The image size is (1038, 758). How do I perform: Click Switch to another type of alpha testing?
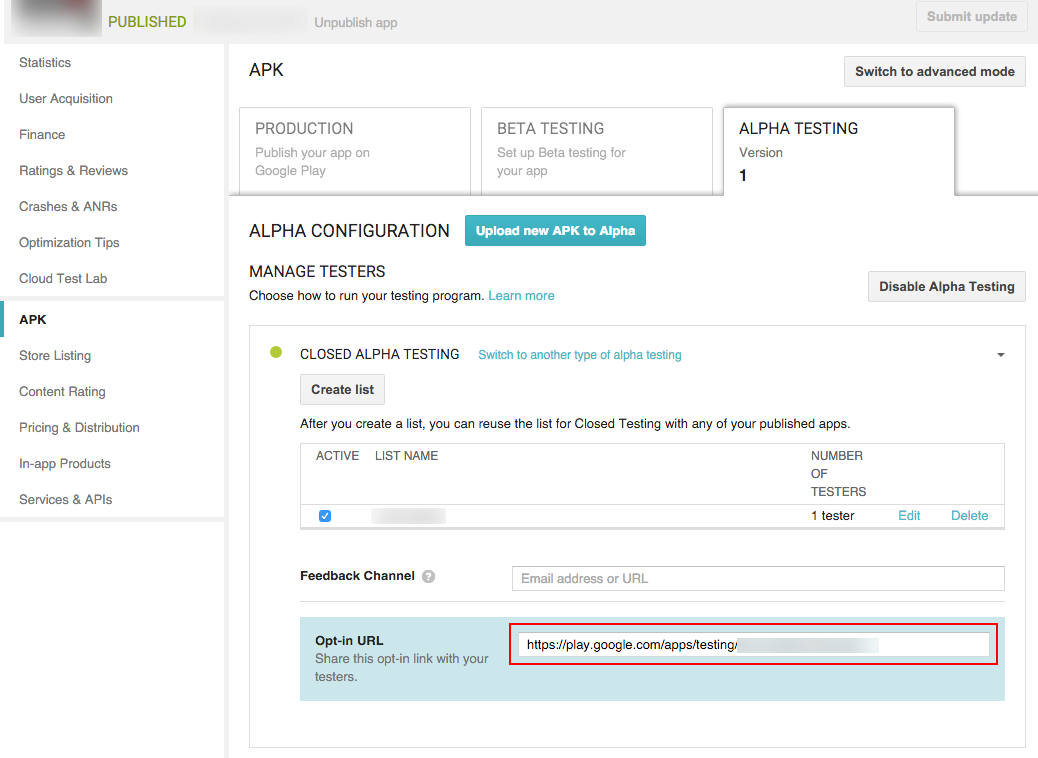[x=579, y=355]
